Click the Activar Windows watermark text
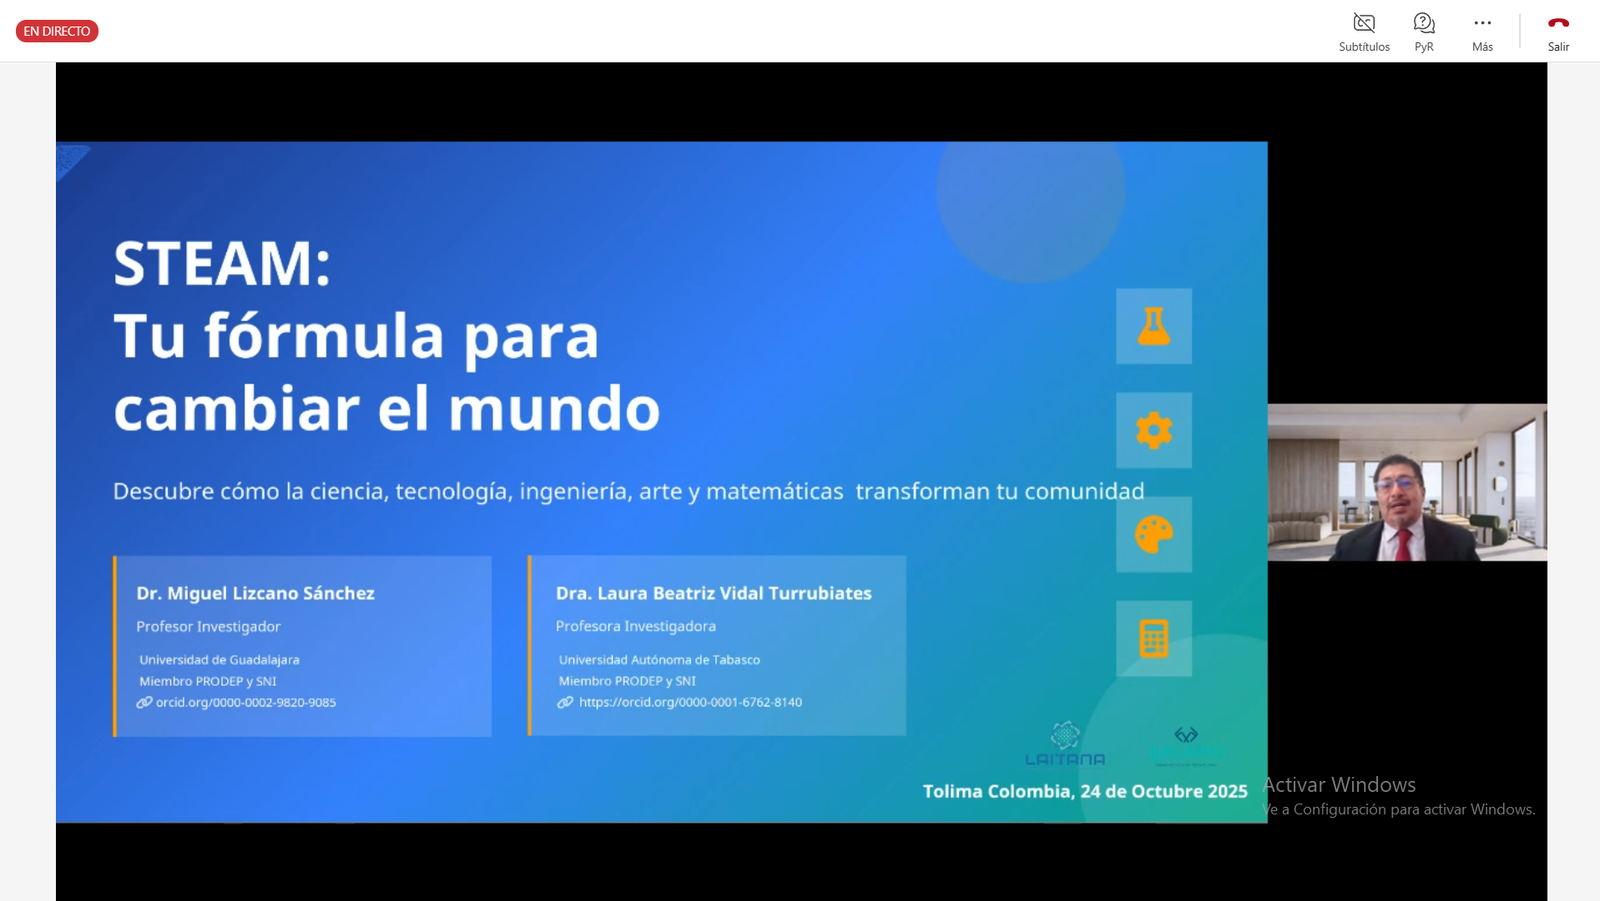This screenshot has height=901, width=1600. pos(1340,785)
